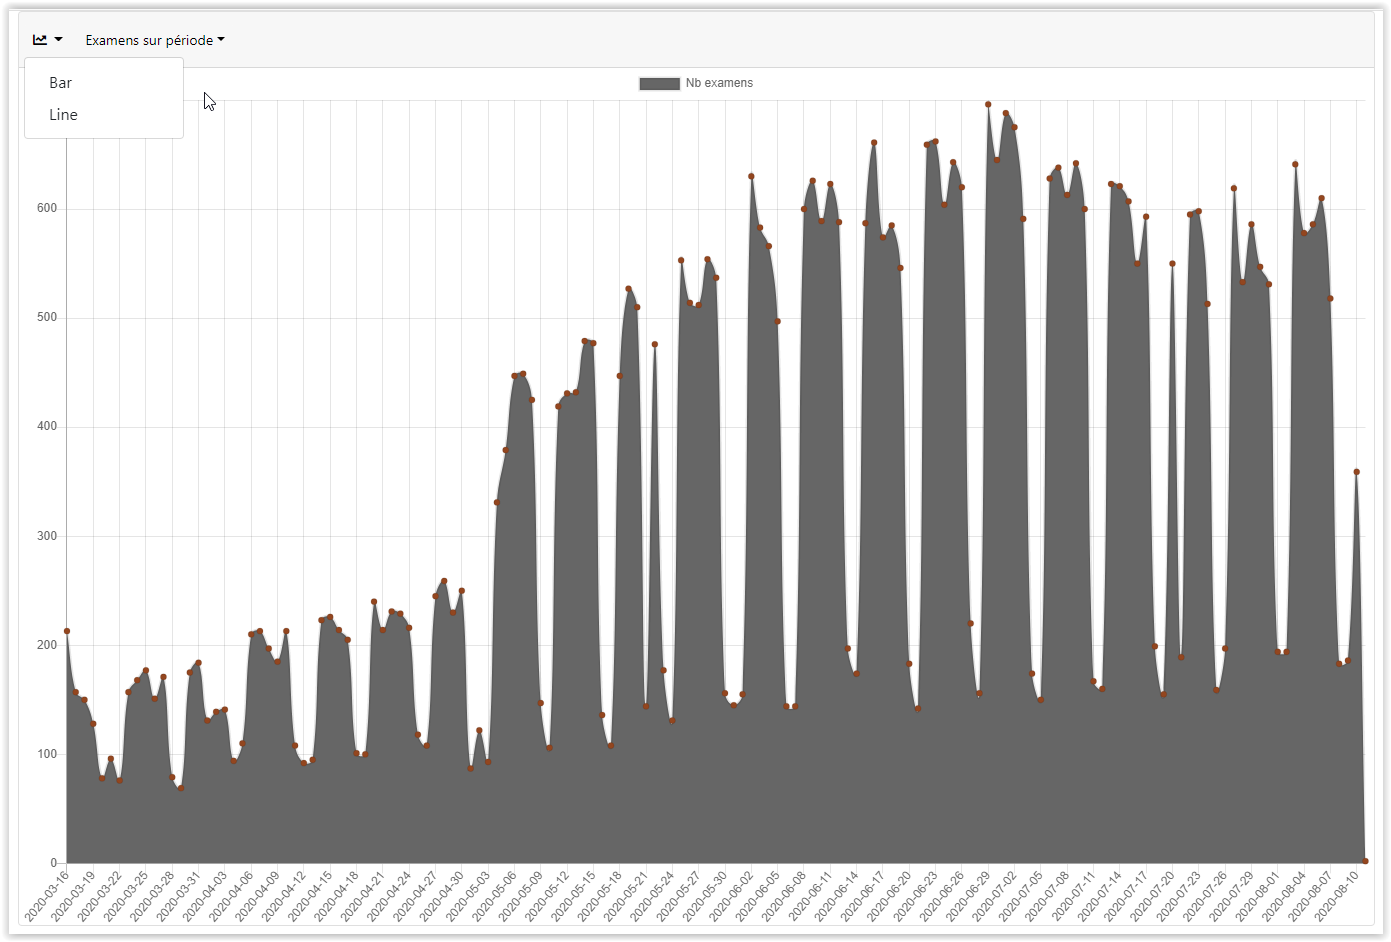Click the y-axis value 100

tap(47, 754)
